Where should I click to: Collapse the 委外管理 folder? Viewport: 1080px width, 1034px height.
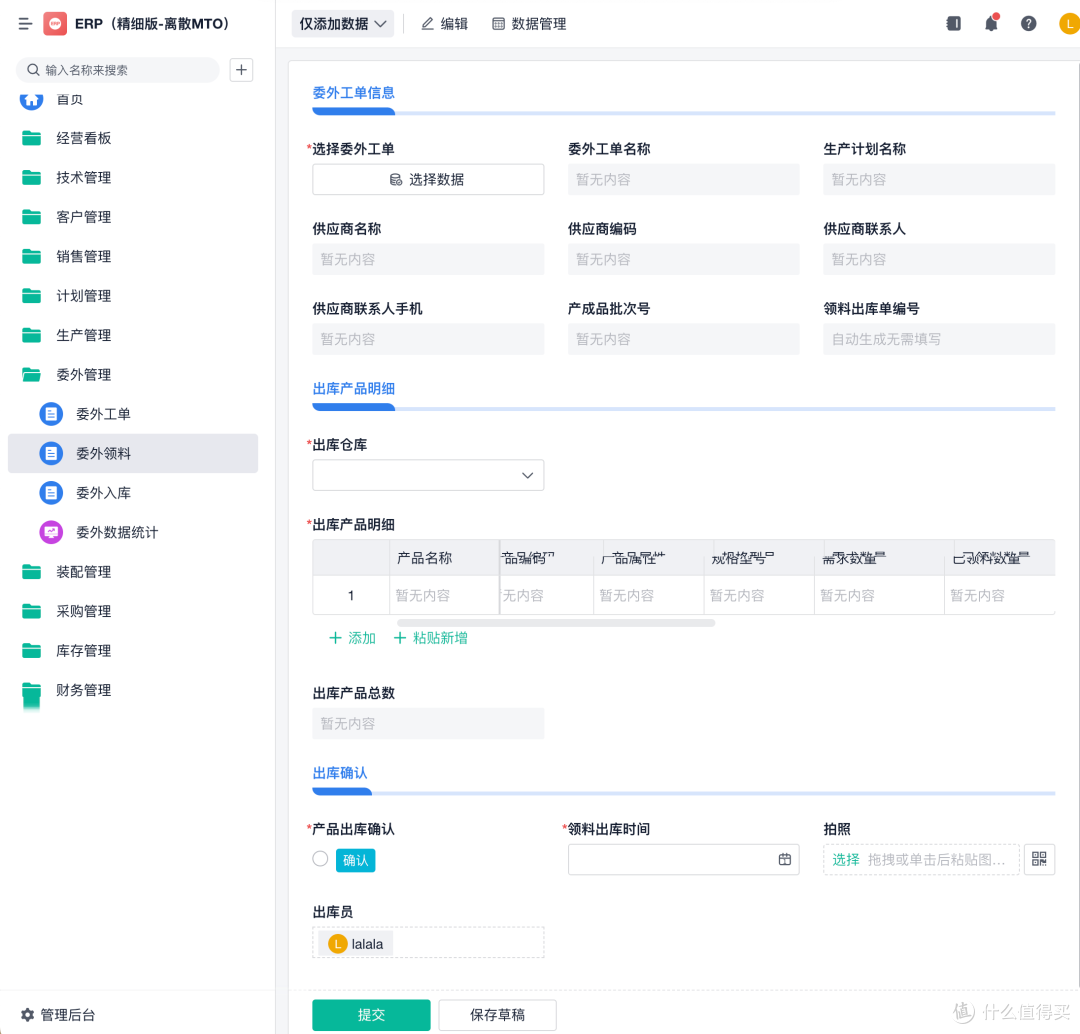133,375
